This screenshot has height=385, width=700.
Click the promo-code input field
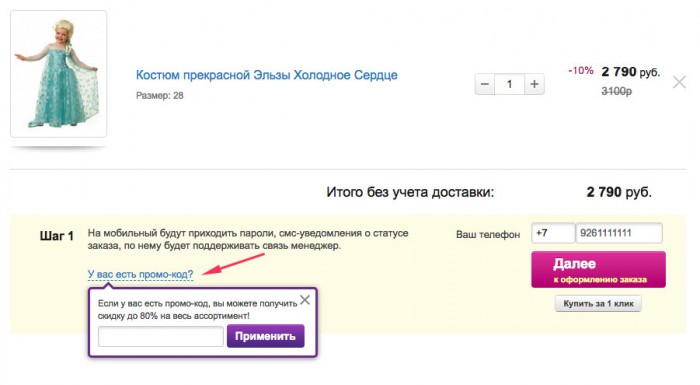pyautogui.click(x=161, y=336)
